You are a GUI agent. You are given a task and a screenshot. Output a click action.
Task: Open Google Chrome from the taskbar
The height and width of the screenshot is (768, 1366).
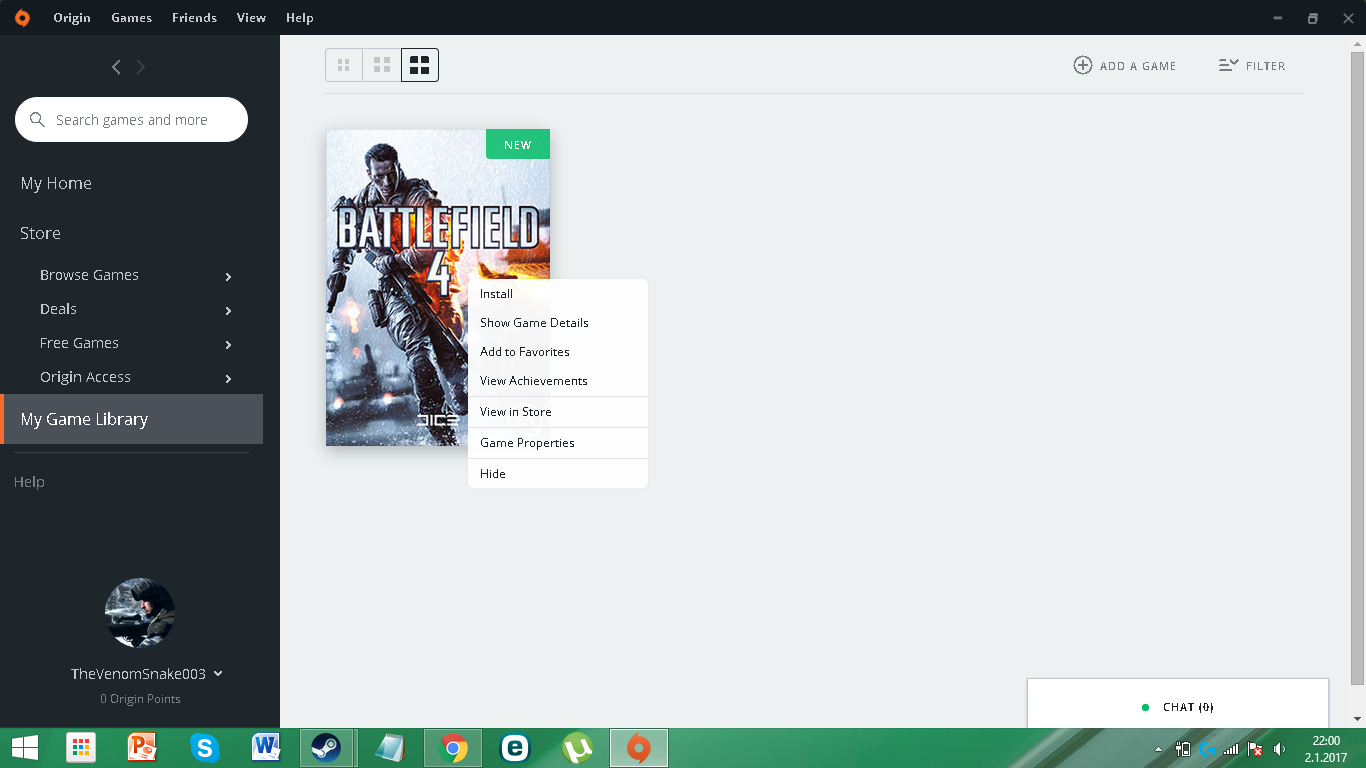[453, 748]
